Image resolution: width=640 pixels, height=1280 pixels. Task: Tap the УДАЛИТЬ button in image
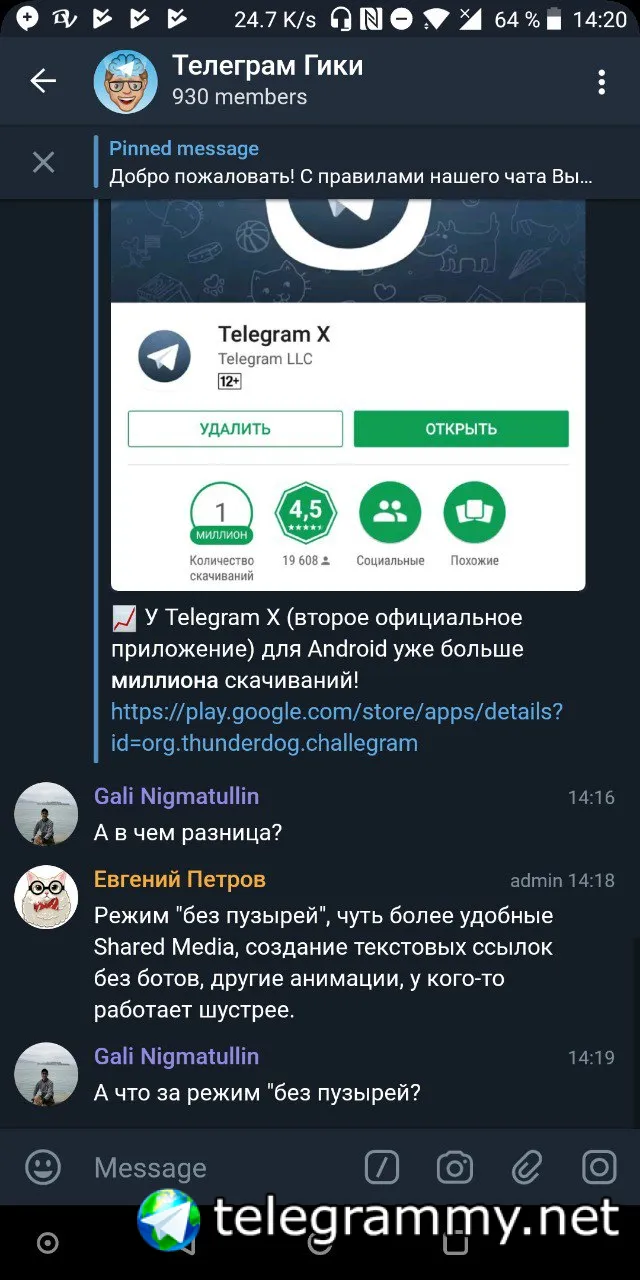pyautogui.click(x=235, y=429)
